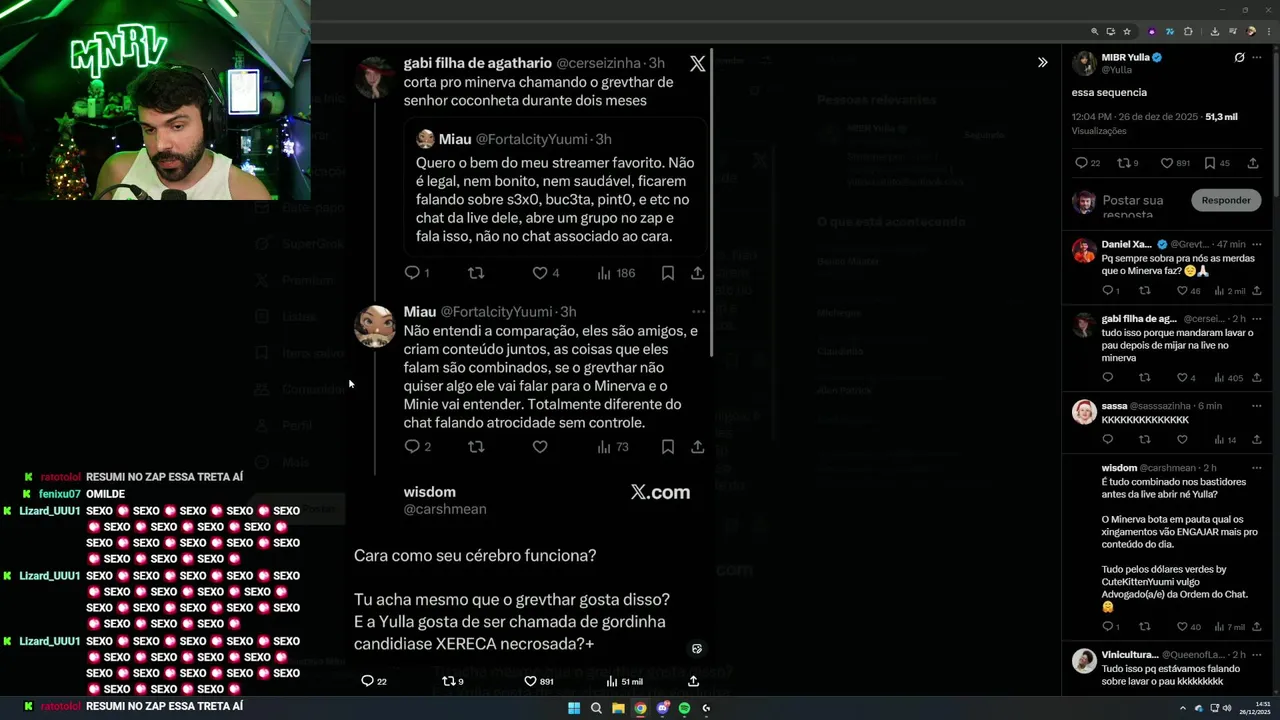Open browser downloads icon

point(1214,31)
